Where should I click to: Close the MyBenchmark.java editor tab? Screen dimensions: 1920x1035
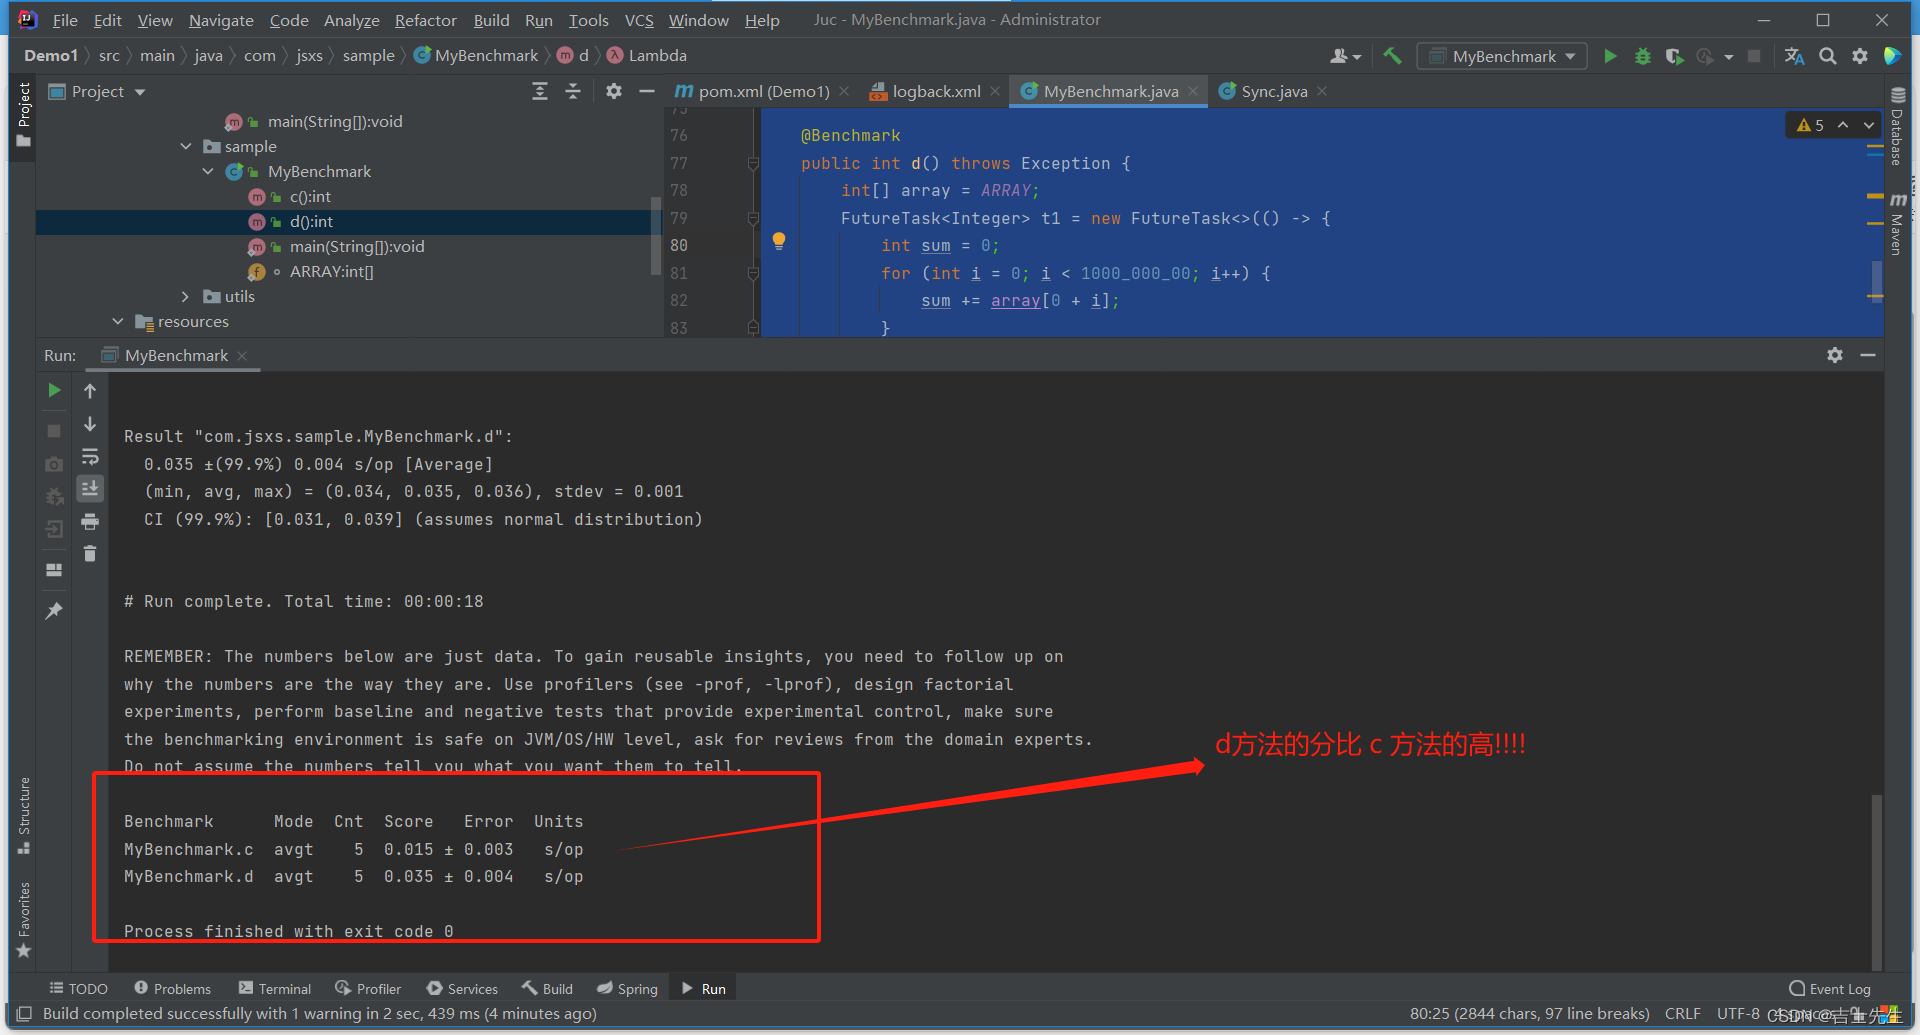click(1193, 91)
